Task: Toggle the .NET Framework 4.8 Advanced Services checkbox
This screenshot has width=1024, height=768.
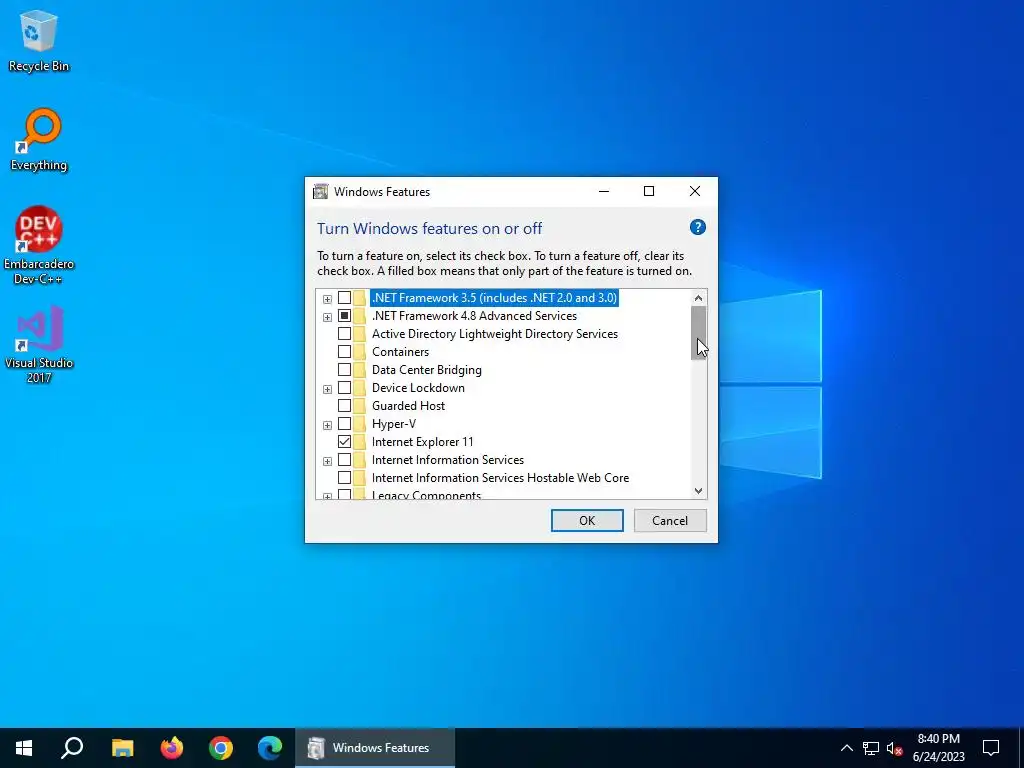Action: pos(344,316)
